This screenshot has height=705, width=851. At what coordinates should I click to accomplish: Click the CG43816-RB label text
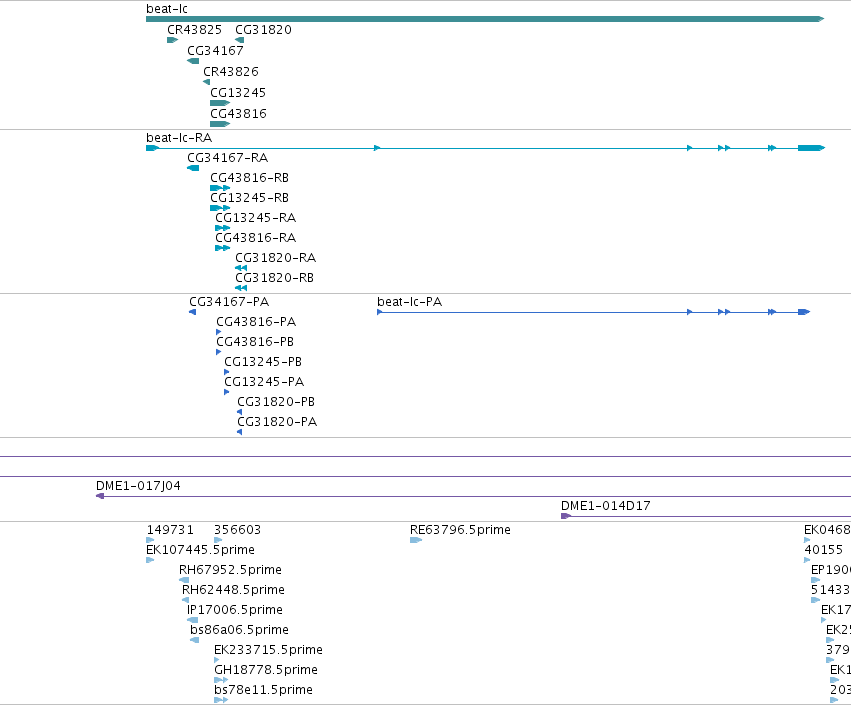(250, 178)
